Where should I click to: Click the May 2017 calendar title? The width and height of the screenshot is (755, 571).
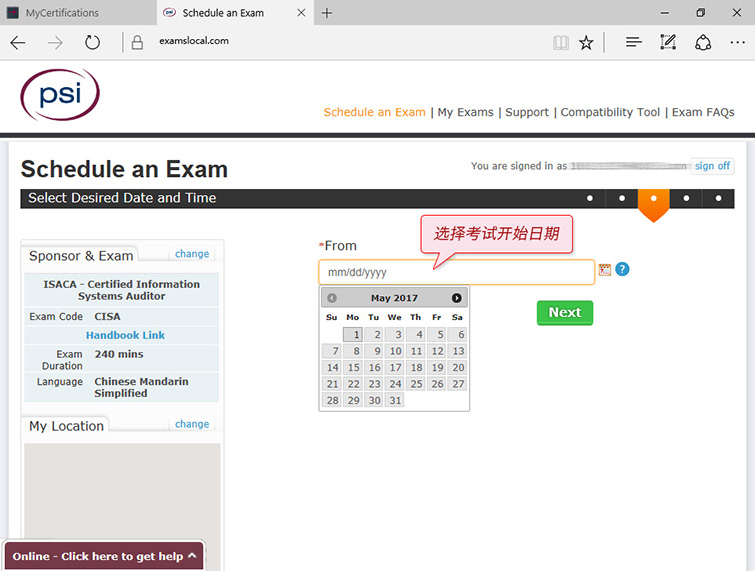pyautogui.click(x=394, y=298)
